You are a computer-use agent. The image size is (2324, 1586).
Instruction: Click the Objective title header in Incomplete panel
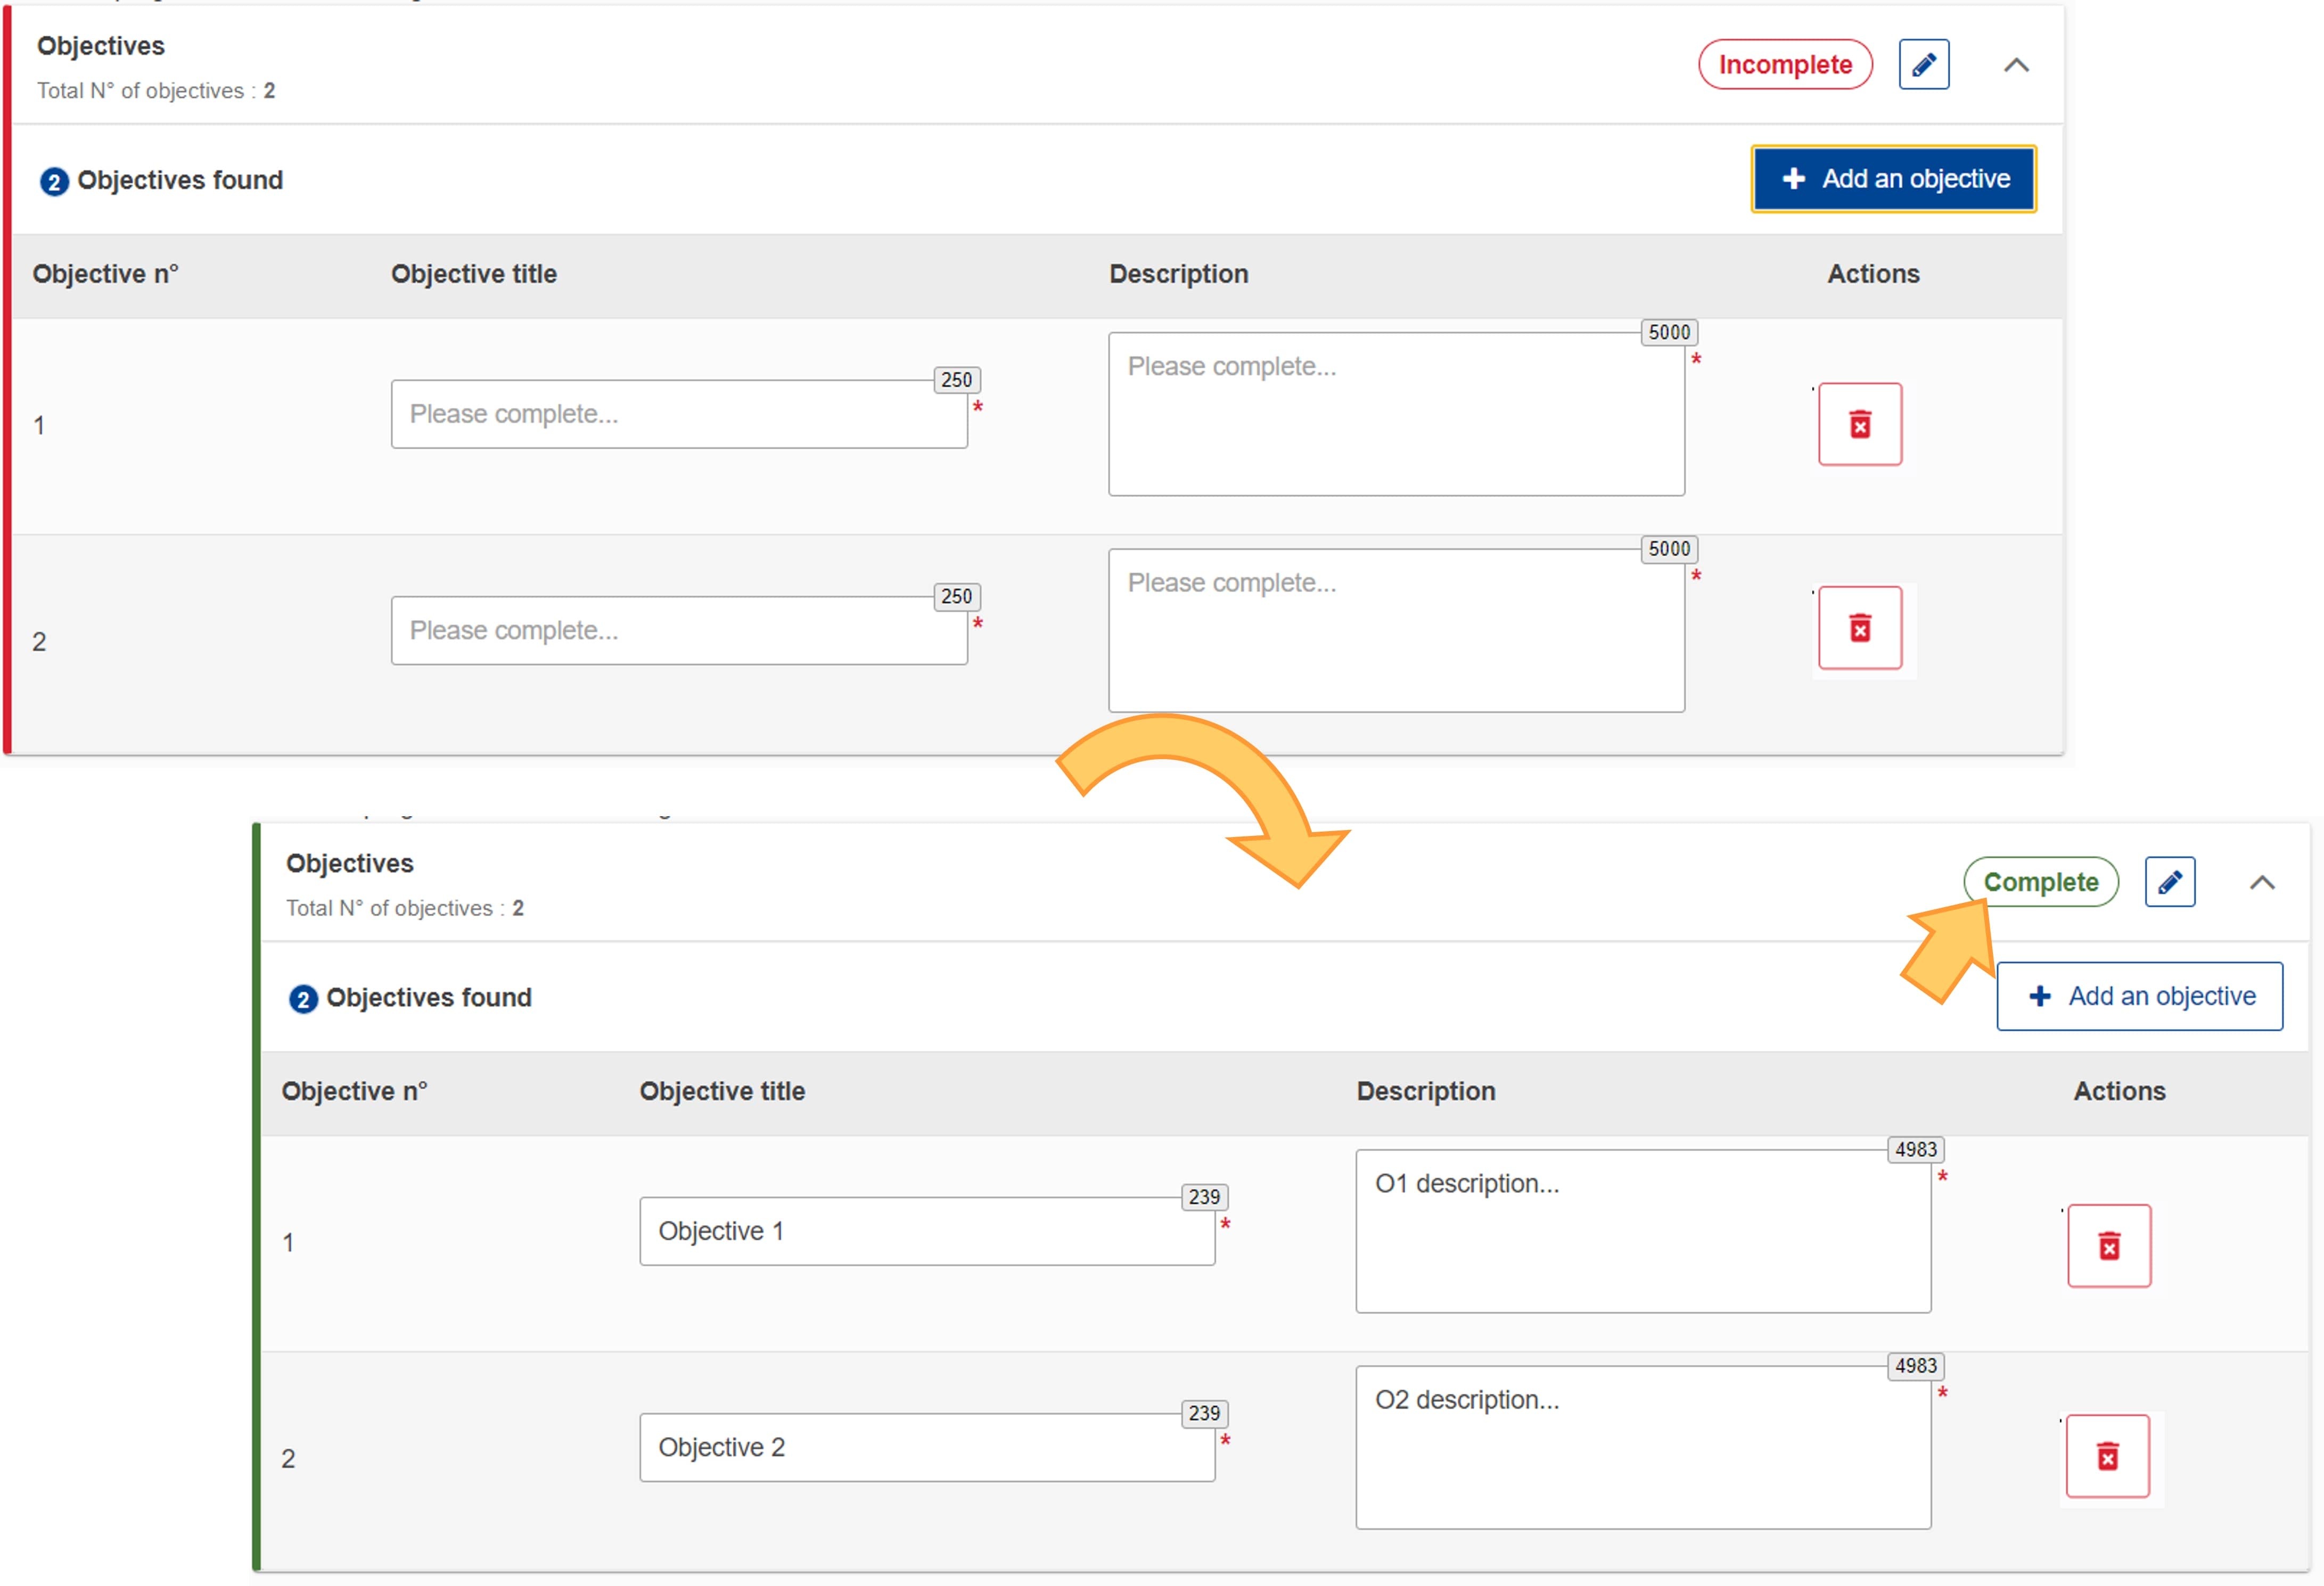click(474, 274)
